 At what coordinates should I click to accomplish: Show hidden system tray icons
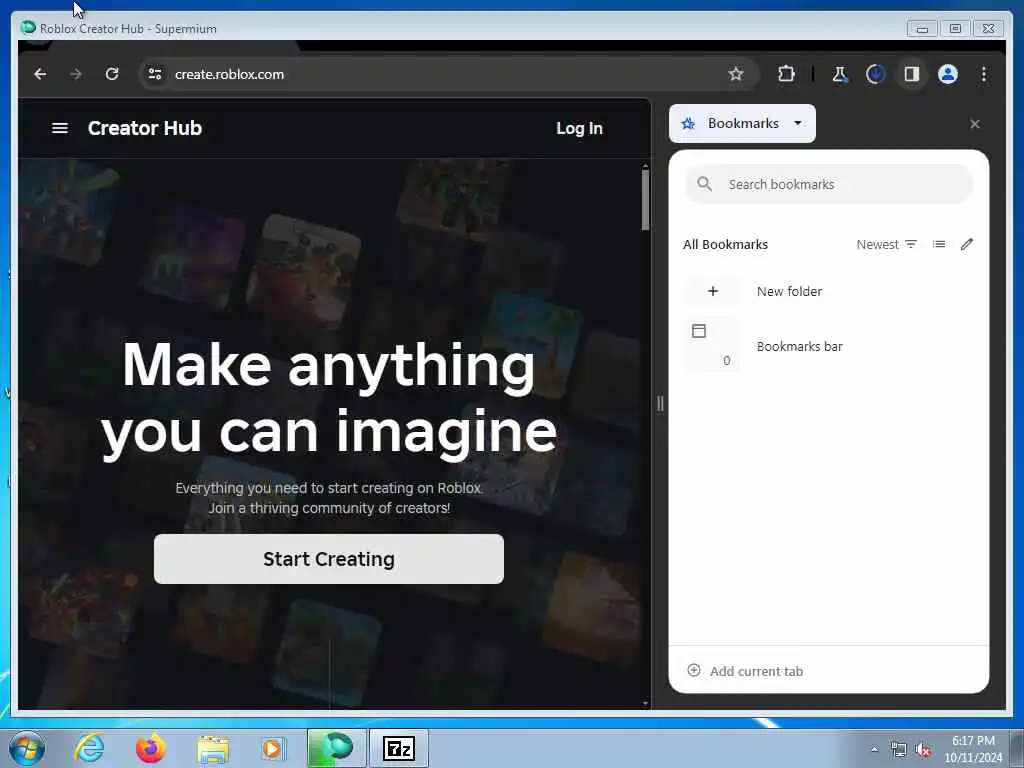[874, 750]
